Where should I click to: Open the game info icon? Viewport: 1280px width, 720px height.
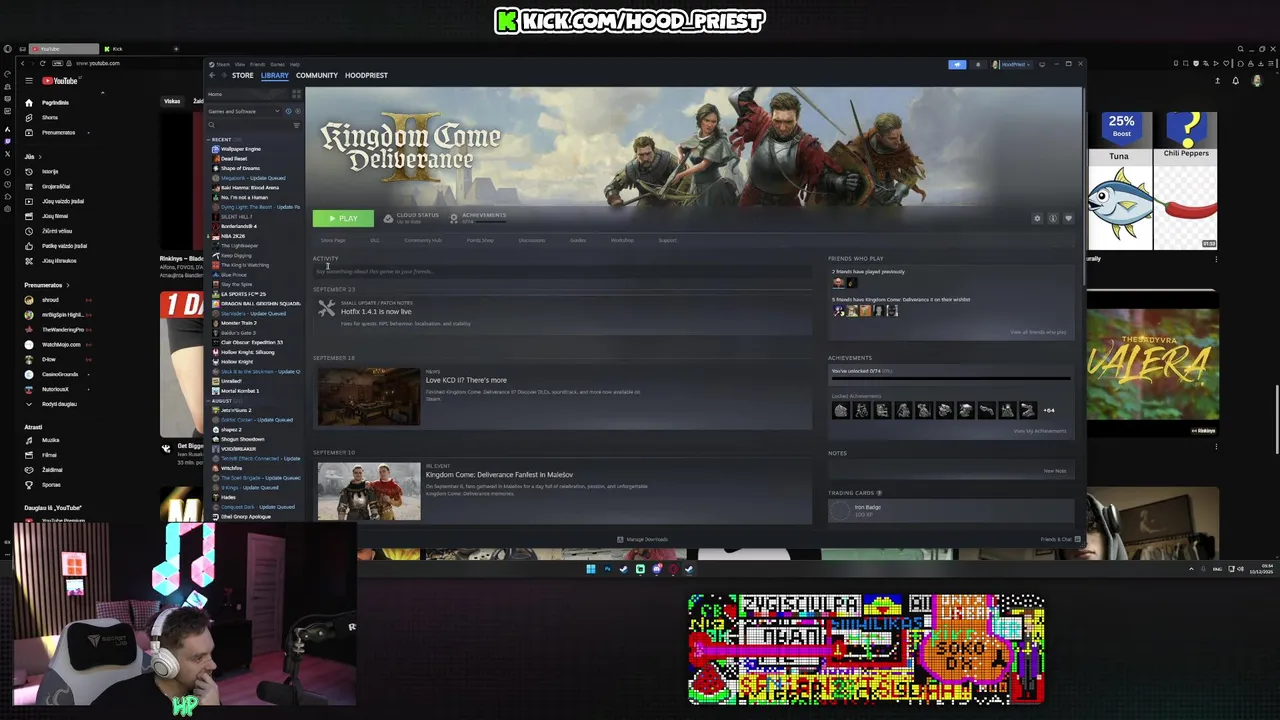1053,218
